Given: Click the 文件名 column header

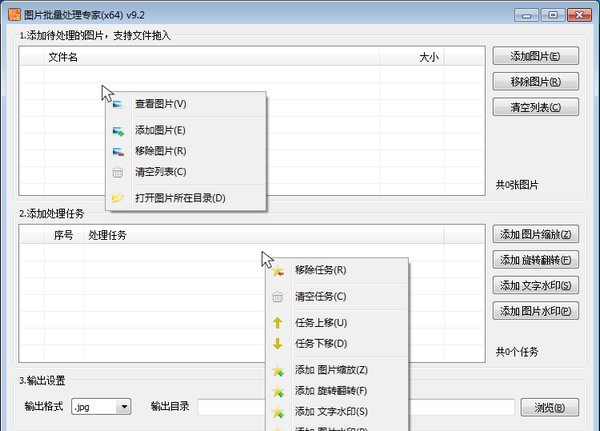Looking at the screenshot, I should pos(212,57).
